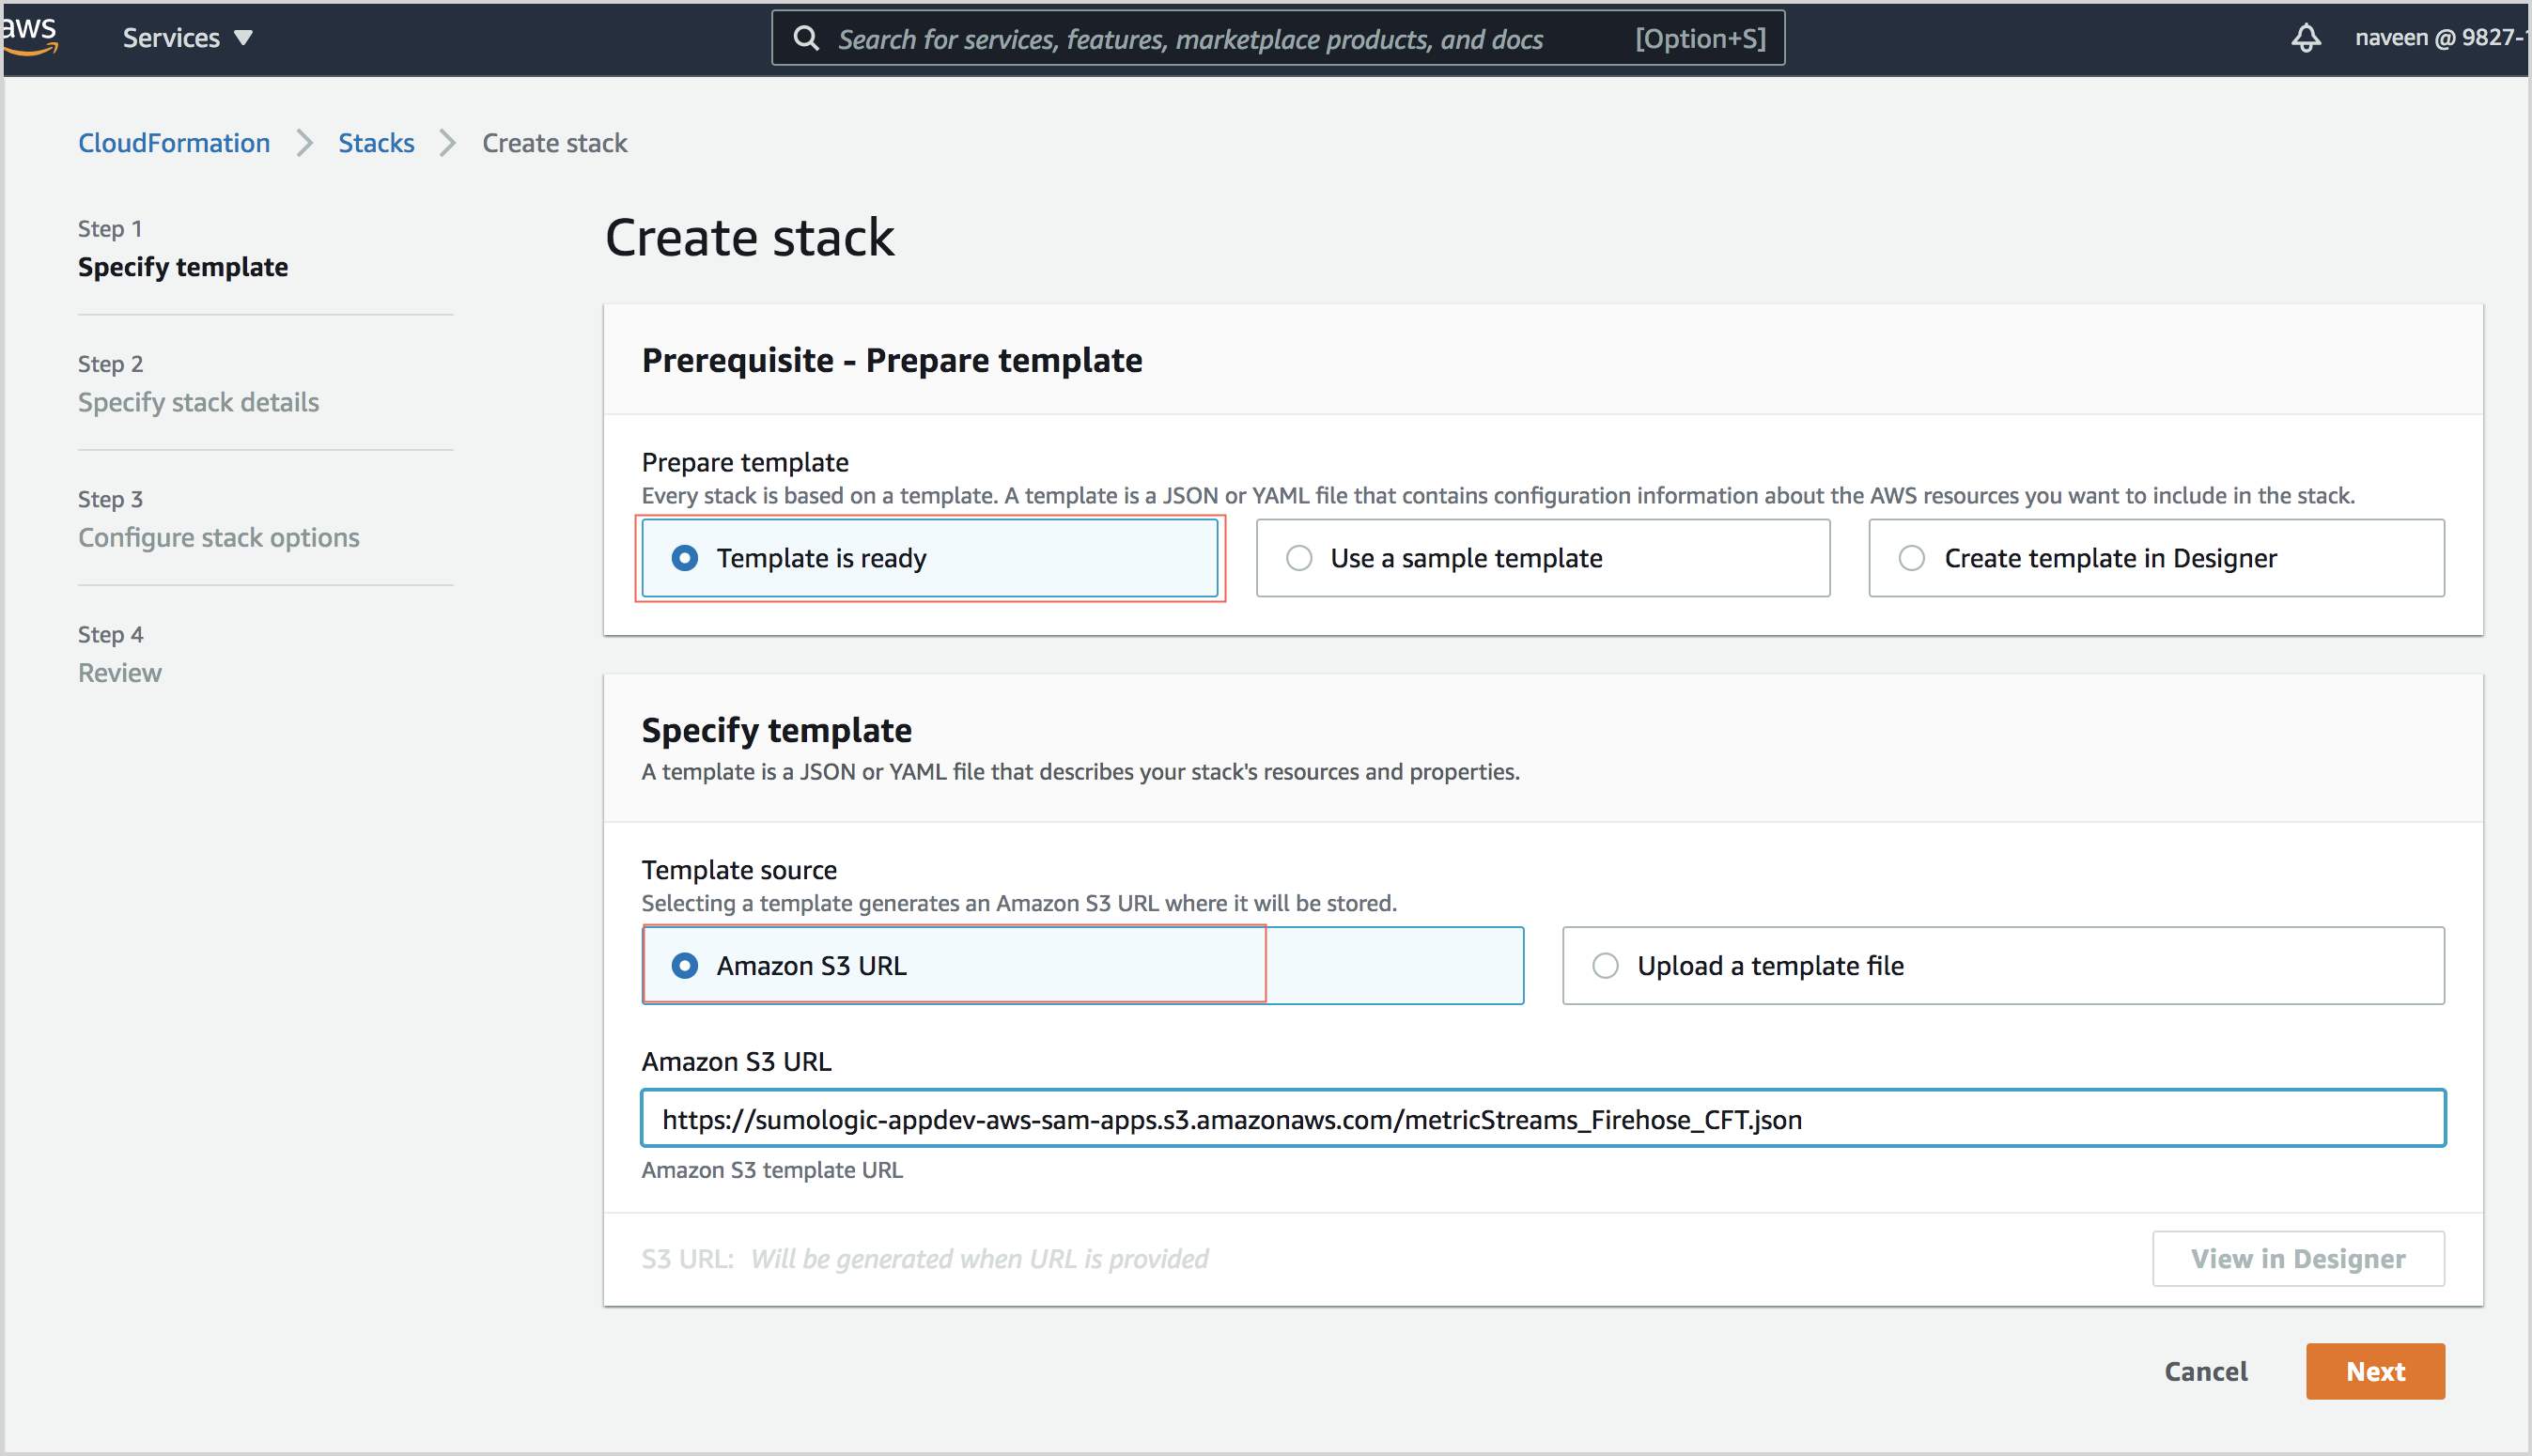Click the search services bar
Image resolution: width=2532 pixels, height=1456 pixels.
1200,38
